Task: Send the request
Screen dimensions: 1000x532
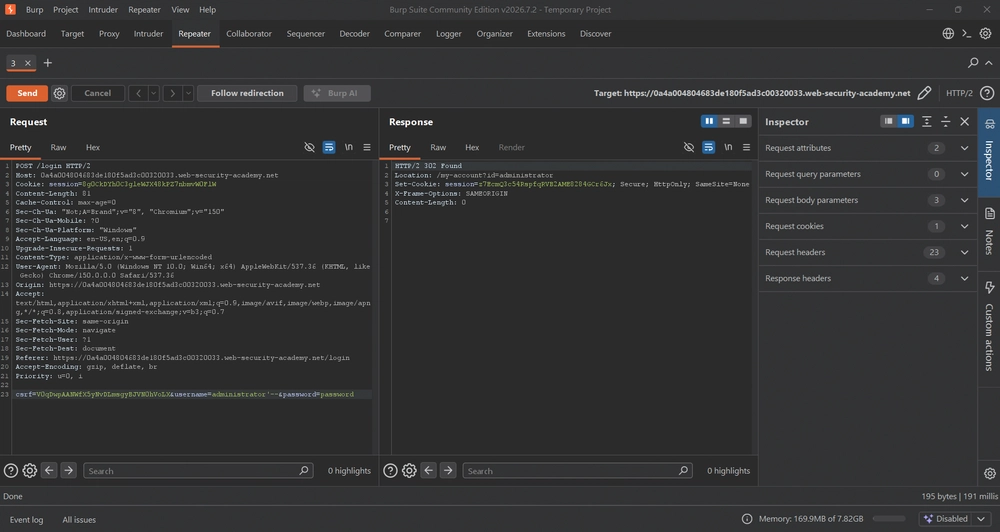Action: pyautogui.click(x=27, y=93)
